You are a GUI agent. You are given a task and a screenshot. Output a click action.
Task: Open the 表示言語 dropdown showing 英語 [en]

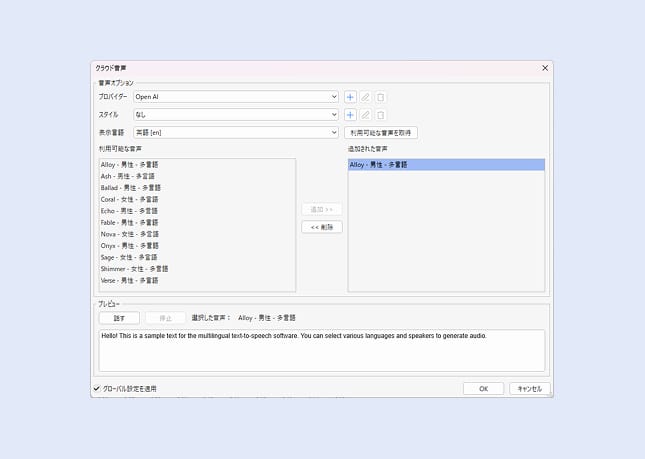(236, 132)
